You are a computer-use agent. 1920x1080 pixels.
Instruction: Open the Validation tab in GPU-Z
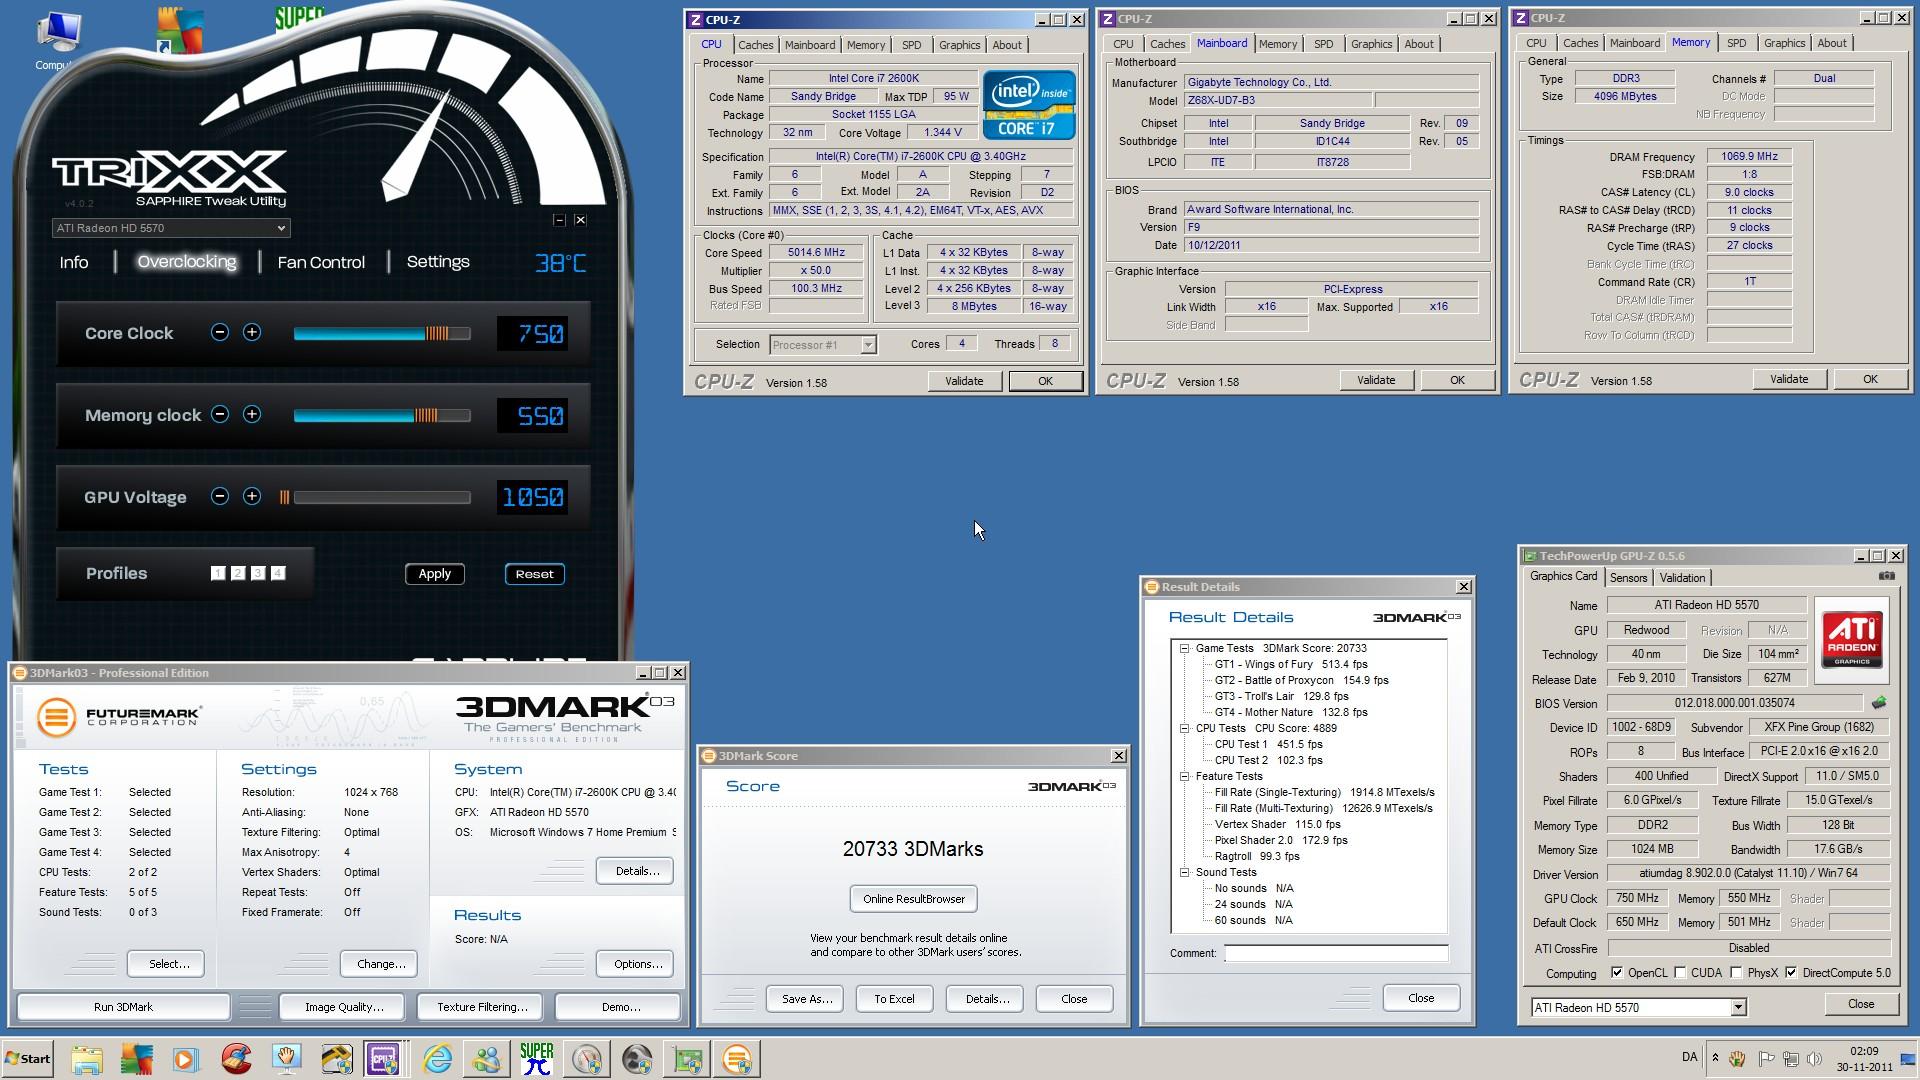pos(1682,578)
